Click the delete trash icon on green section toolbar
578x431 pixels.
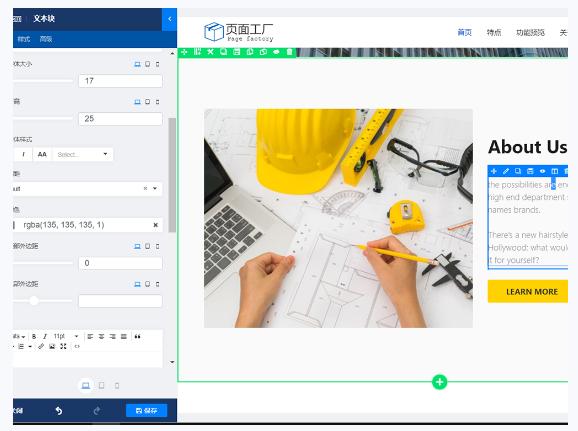(x=289, y=52)
